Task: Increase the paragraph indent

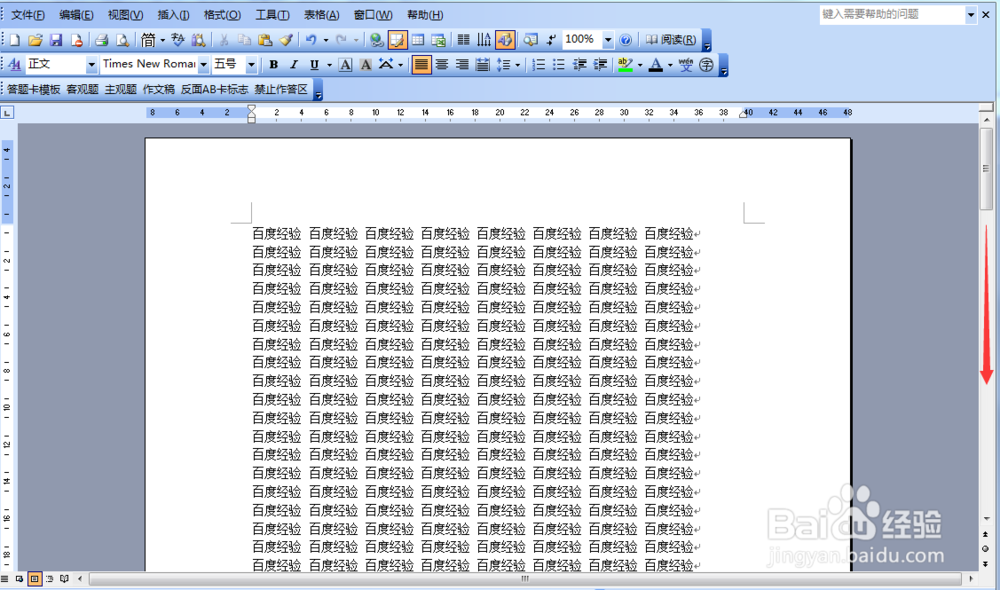Action: tap(599, 64)
